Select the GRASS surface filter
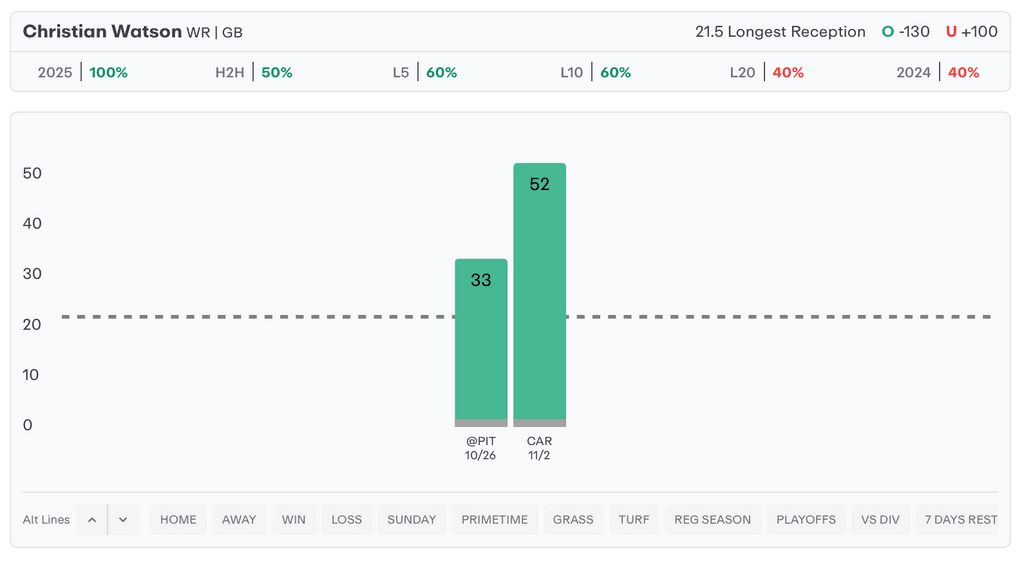1024x563 pixels. point(573,520)
